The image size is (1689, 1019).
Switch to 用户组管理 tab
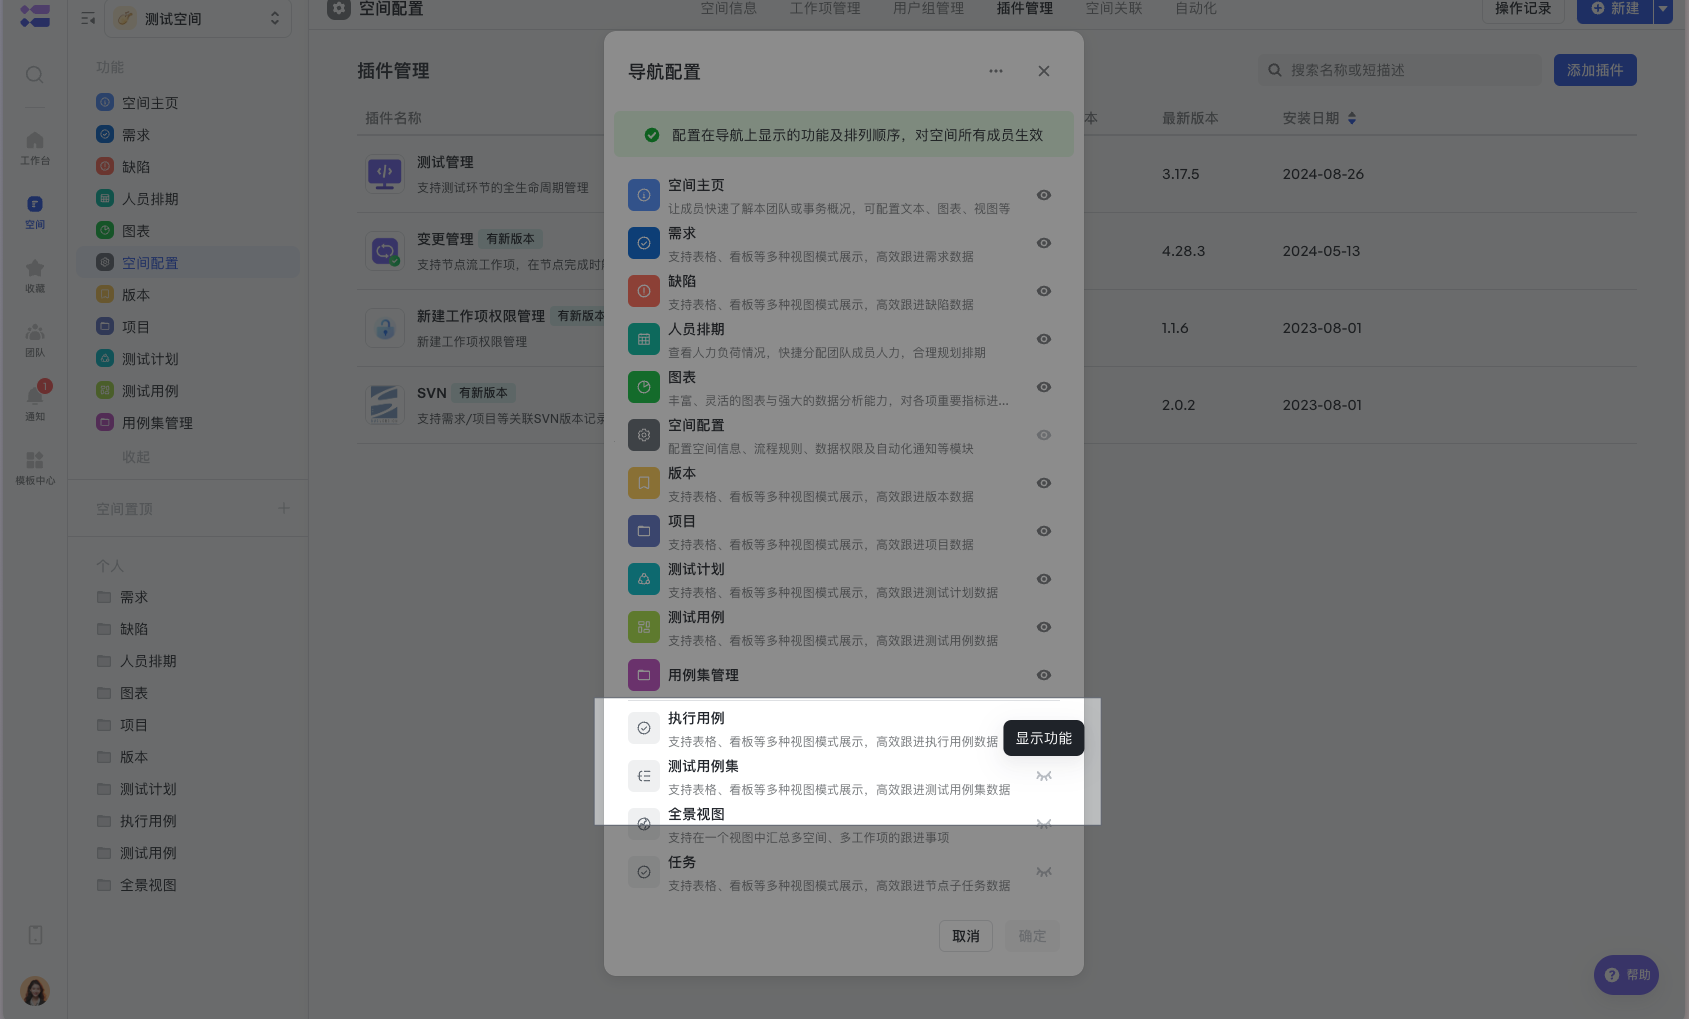(x=928, y=9)
